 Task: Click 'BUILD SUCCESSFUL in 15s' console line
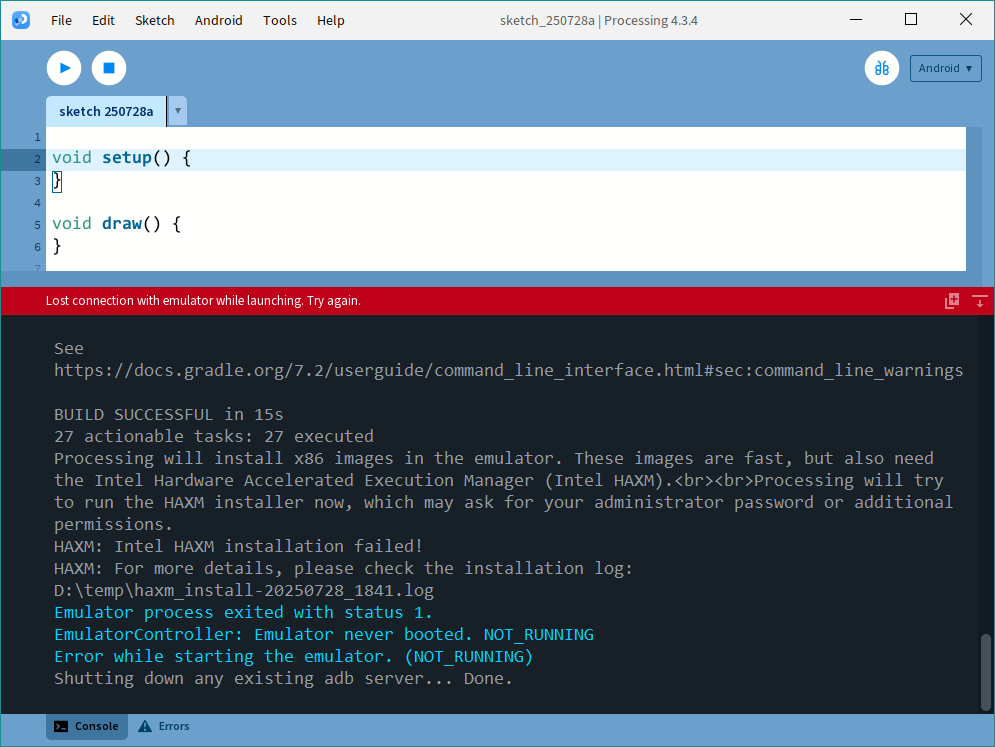[169, 414]
